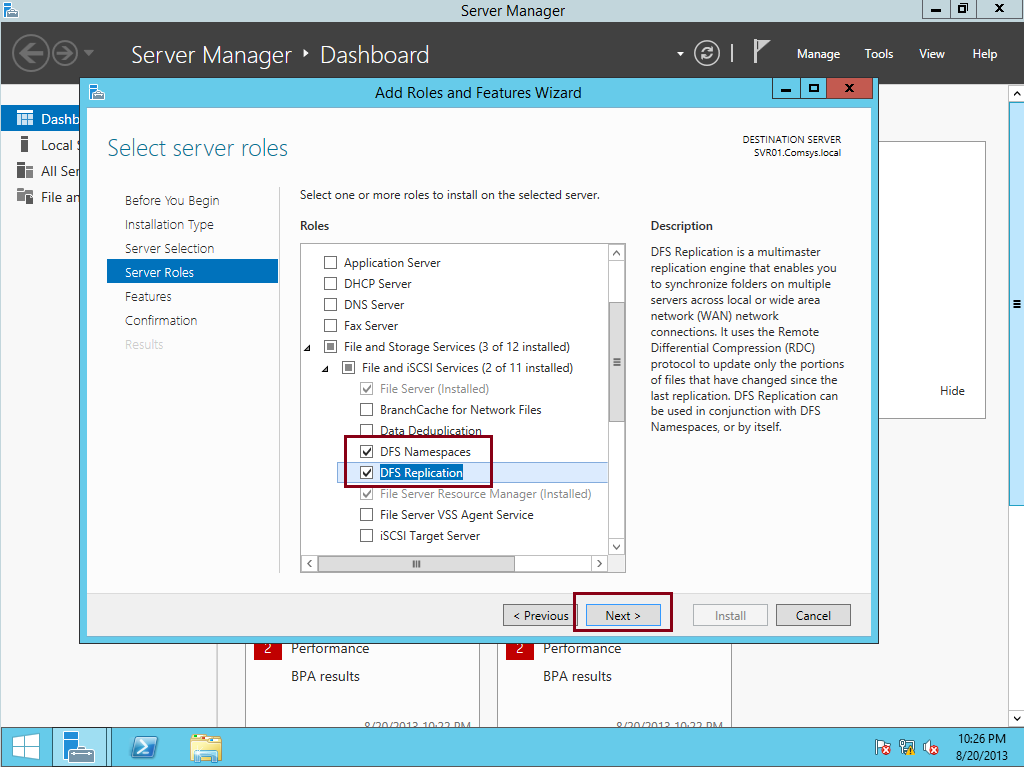Open the View menu
Screen dimensions: 1024x767
pyautogui.click(x=931, y=54)
